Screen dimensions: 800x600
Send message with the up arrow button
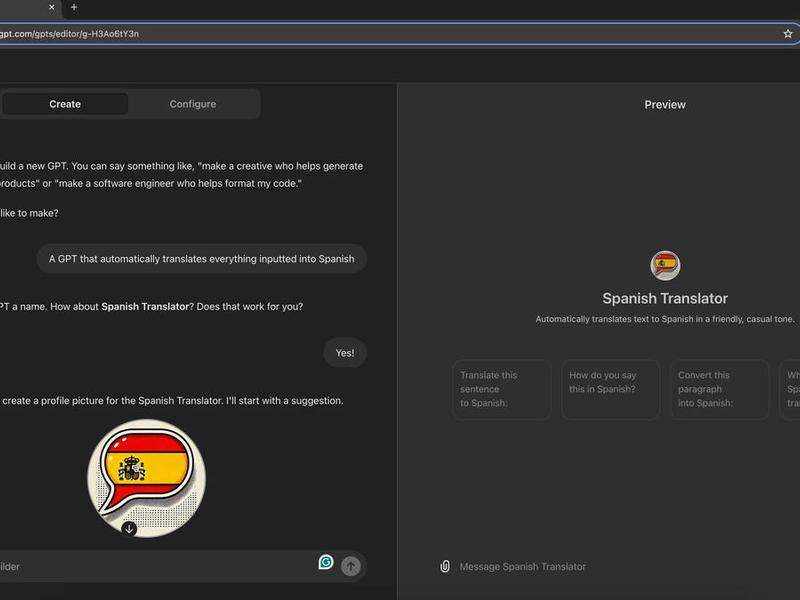[x=351, y=566]
